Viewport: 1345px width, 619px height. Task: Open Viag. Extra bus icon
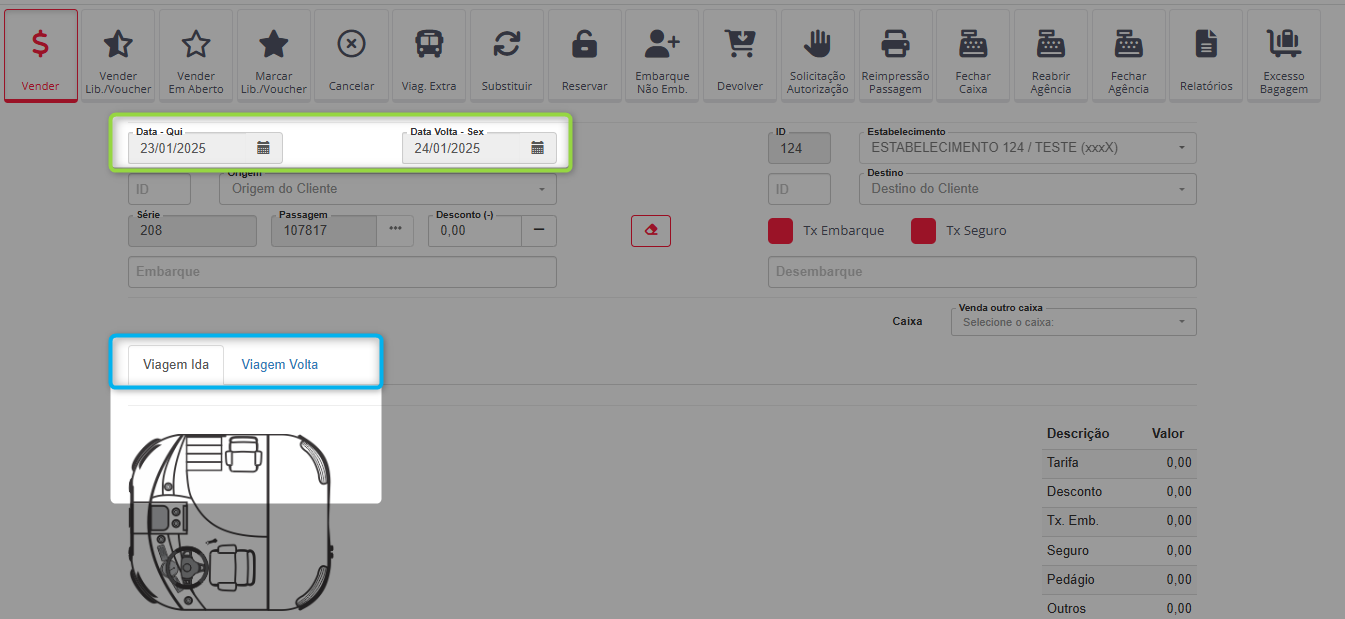429,44
